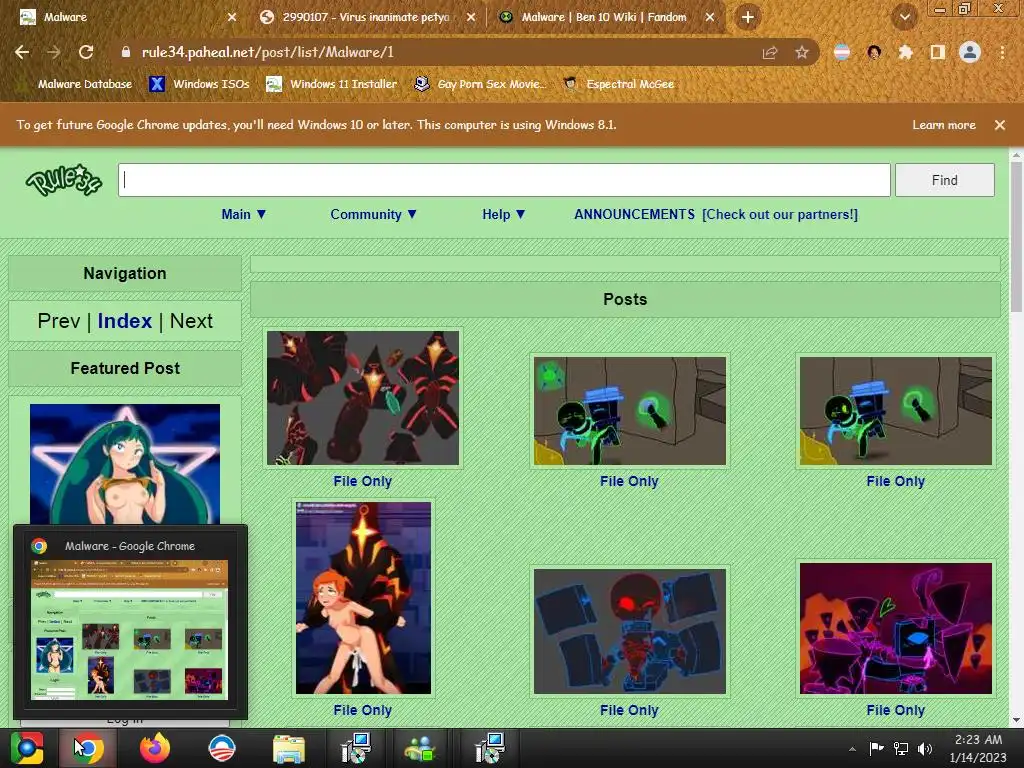
Task: Open the Windows 11 Installer bookmark
Action: 332,84
